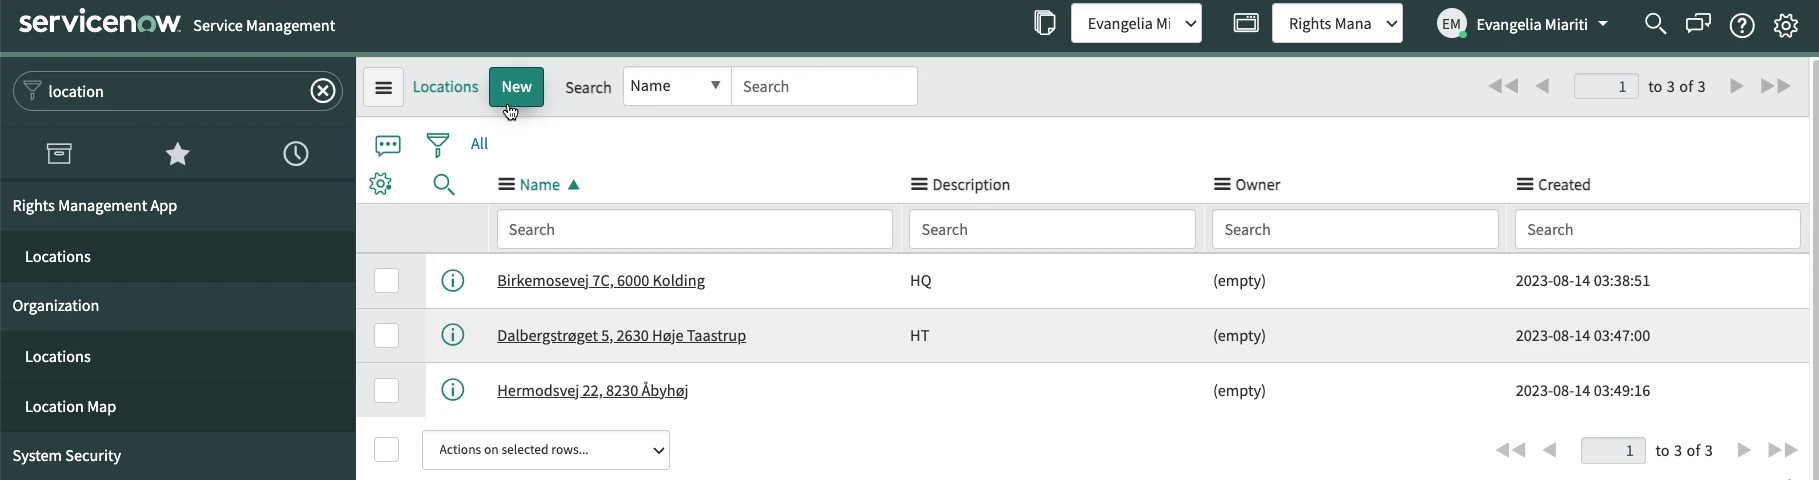The image size is (1819, 480).
Task: Preview info icon for Birkemosevej record
Action: (452, 281)
